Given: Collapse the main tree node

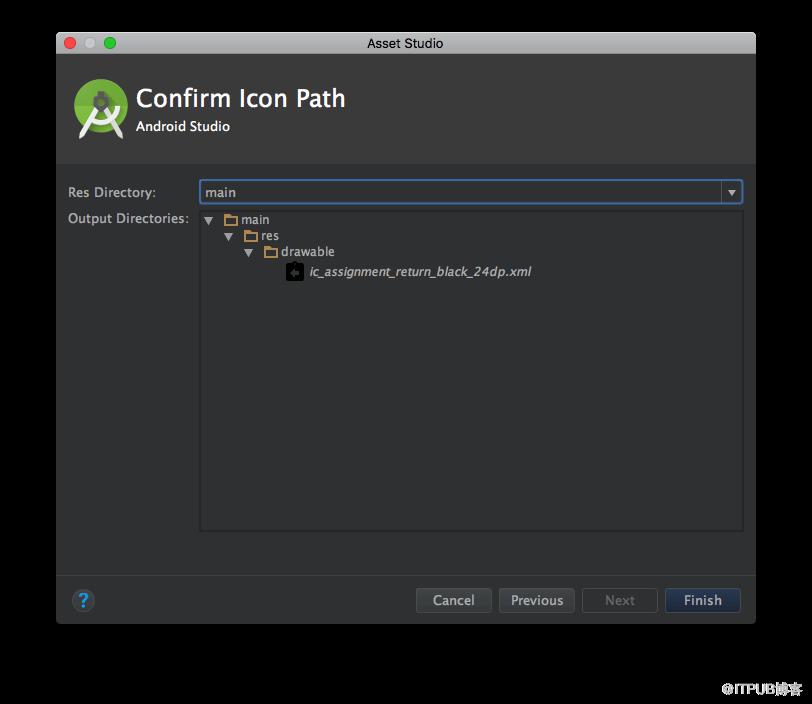Looking at the screenshot, I should click(209, 221).
